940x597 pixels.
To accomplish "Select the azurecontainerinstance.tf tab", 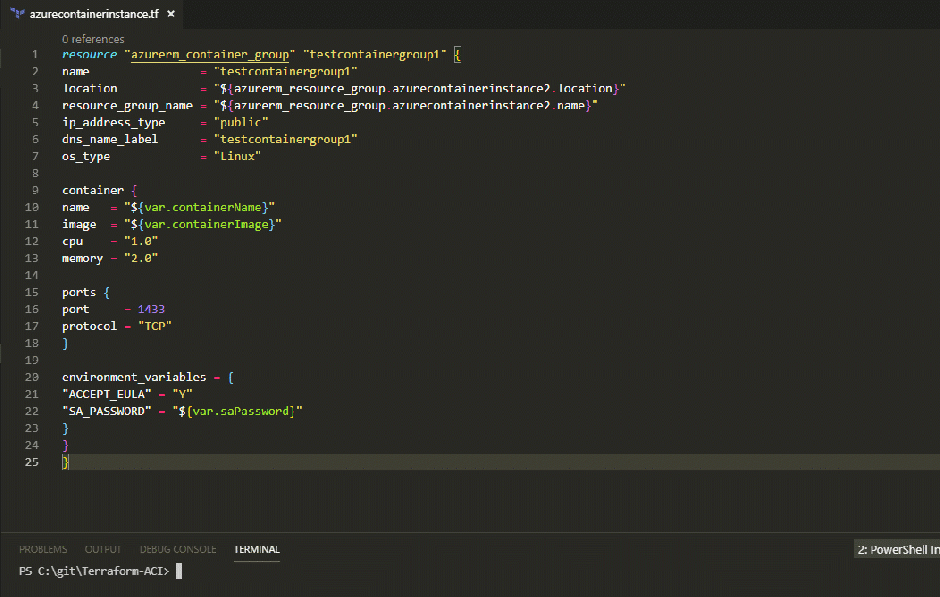I will (x=94, y=15).
